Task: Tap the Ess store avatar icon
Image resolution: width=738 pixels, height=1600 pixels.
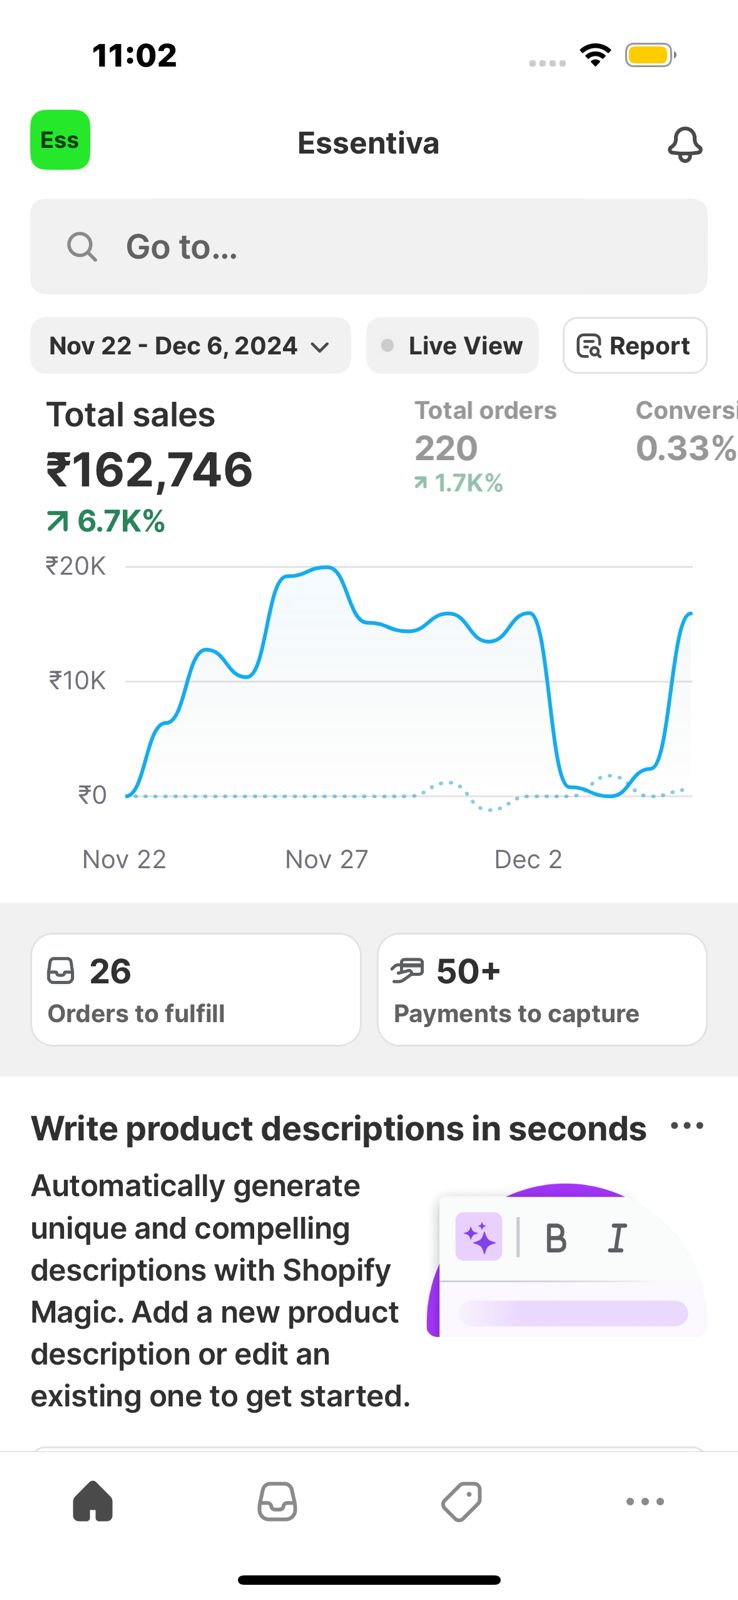Action: (x=60, y=140)
